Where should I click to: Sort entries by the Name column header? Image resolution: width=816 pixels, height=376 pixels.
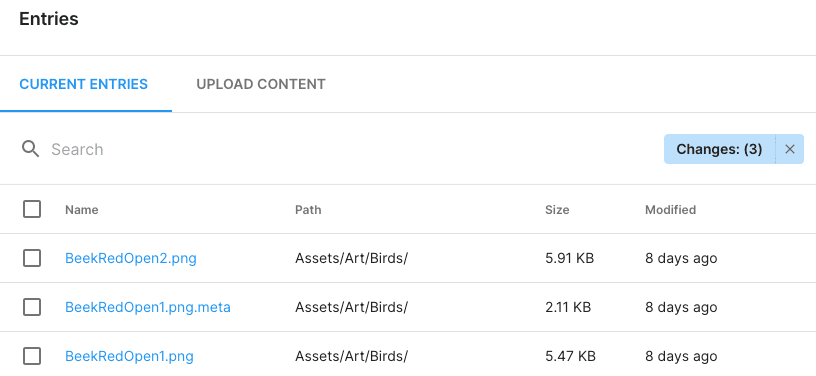click(82, 210)
